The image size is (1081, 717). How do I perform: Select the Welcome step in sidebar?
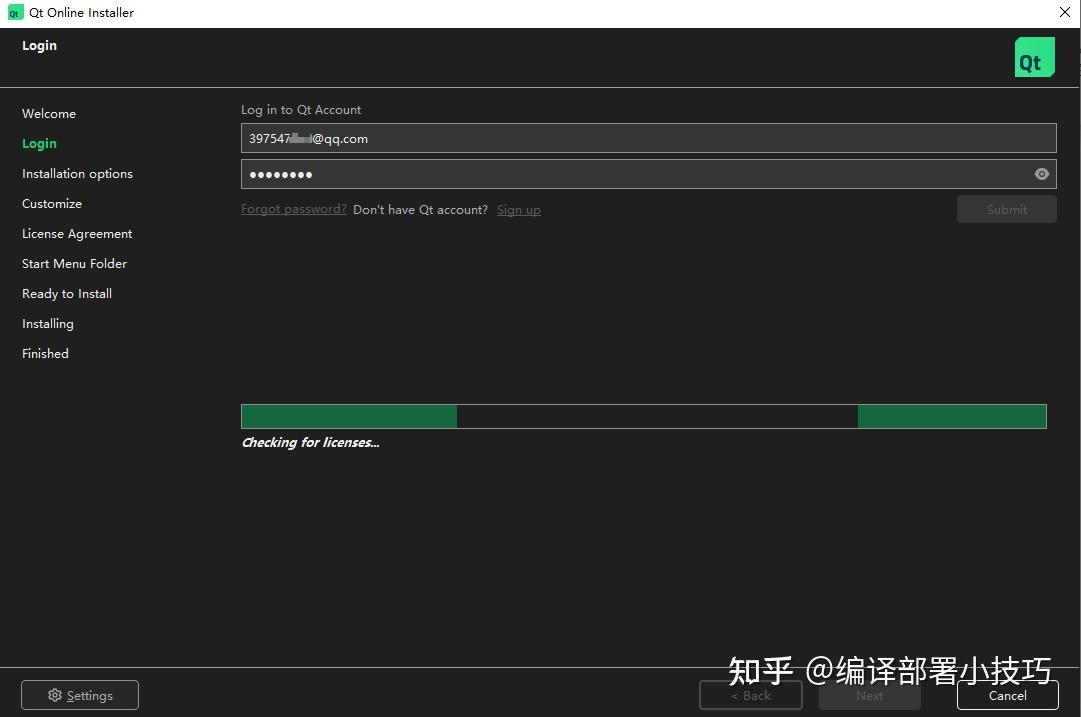(48, 113)
